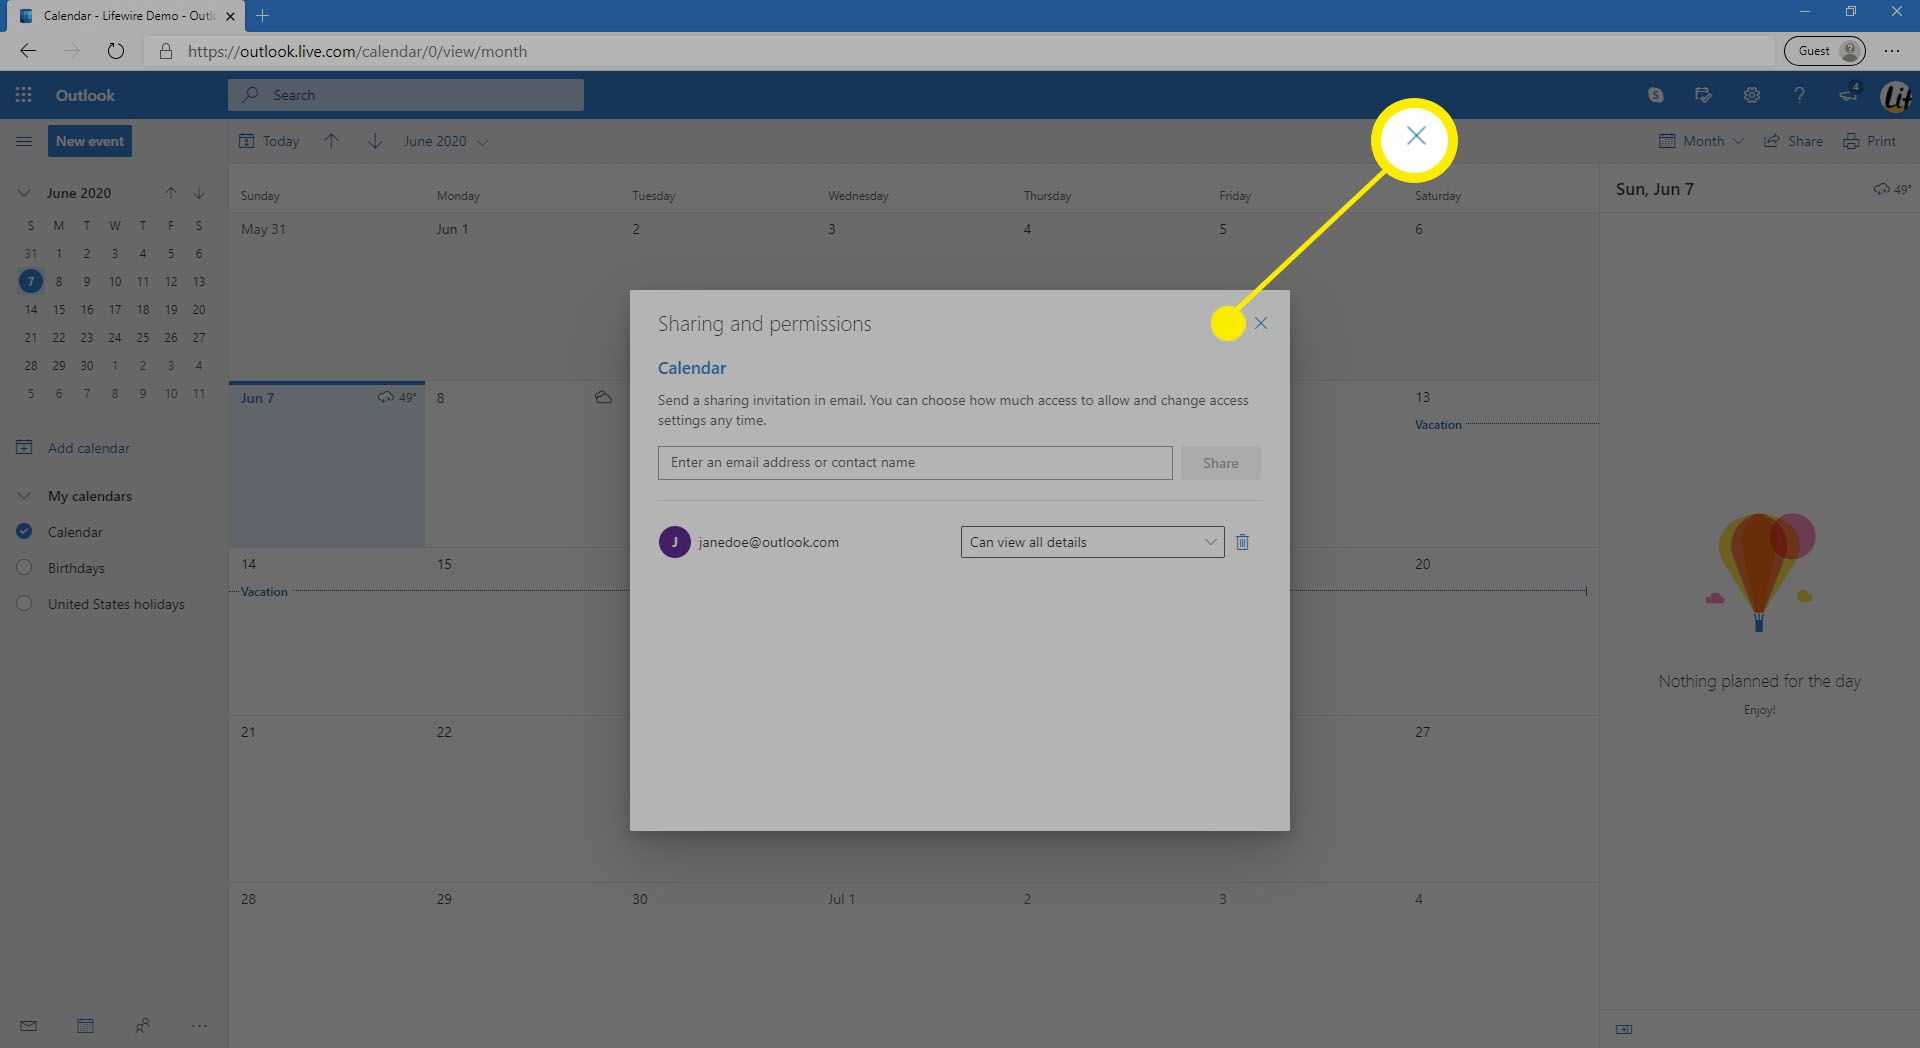Select the Jun 7 day cell

(x=327, y=465)
